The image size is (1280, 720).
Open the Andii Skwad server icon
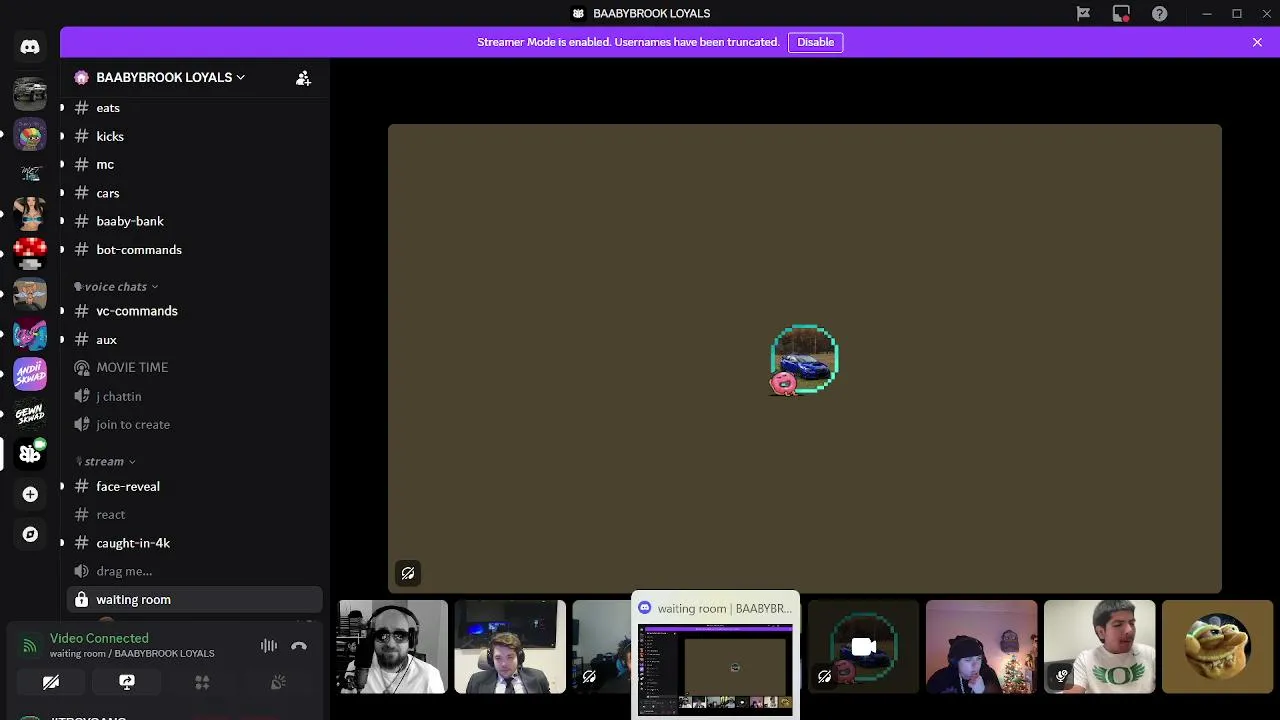pos(30,373)
